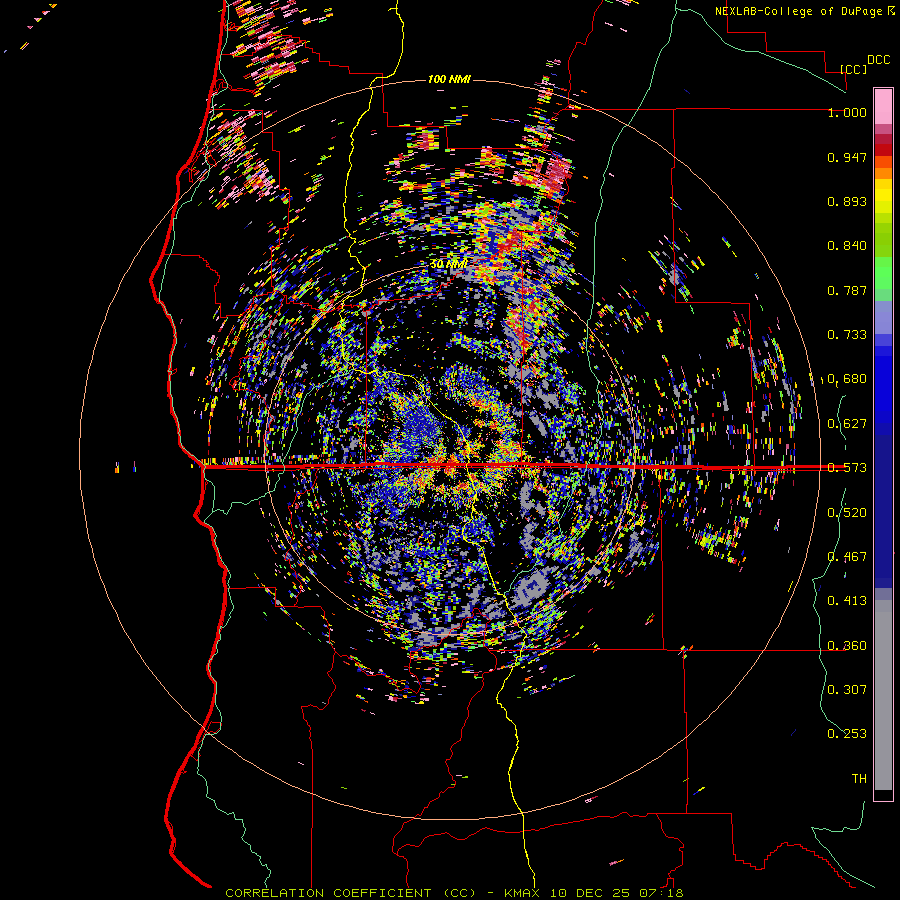Select the 0.733 scale value
Image resolution: width=900 pixels, height=900 pixels.
pos(847,335)
